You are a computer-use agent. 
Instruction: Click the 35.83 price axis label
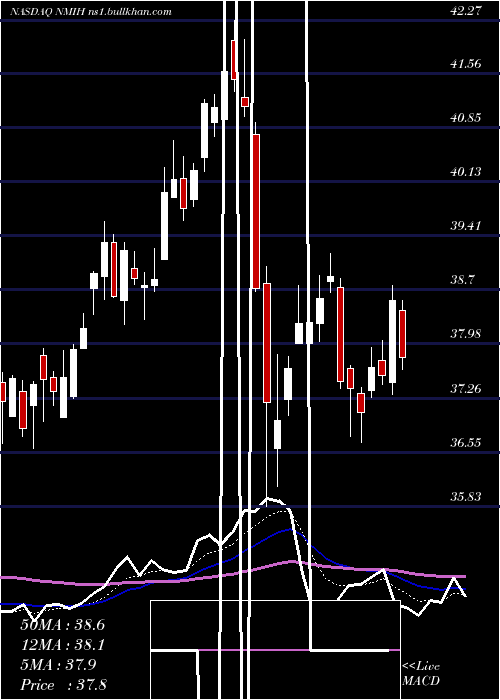click(x=466, y=496)
